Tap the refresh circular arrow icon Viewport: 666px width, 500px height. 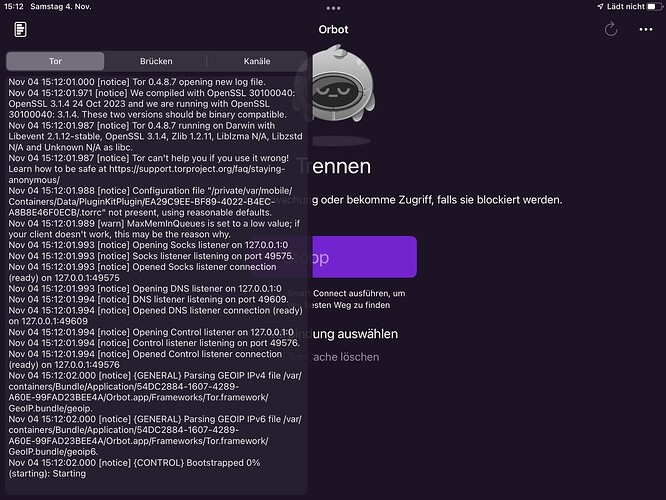pyautogui.click(x=611, y=29)
